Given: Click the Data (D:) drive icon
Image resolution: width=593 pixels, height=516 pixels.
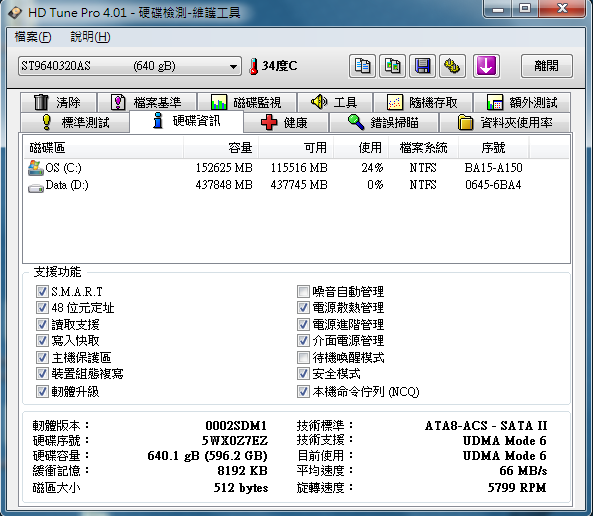Looking at the screenshot, I should click(36, 187).
